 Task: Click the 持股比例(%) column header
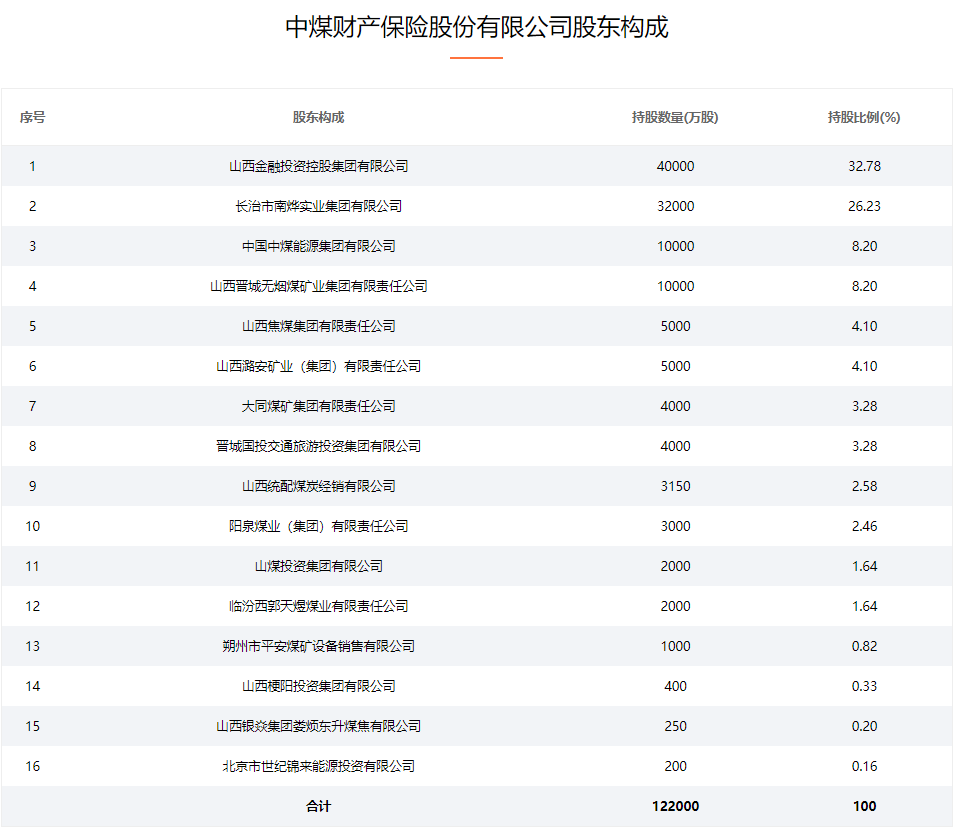tap(863, 117)
